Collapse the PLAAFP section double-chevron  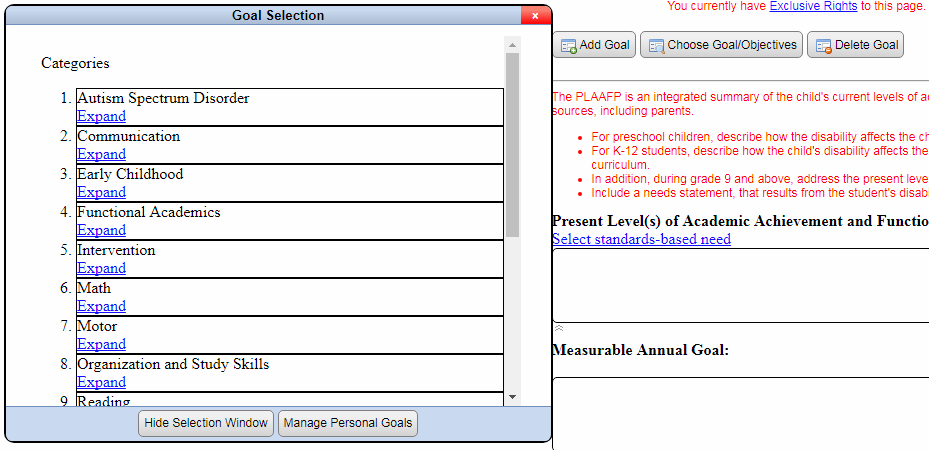(559, 328)
